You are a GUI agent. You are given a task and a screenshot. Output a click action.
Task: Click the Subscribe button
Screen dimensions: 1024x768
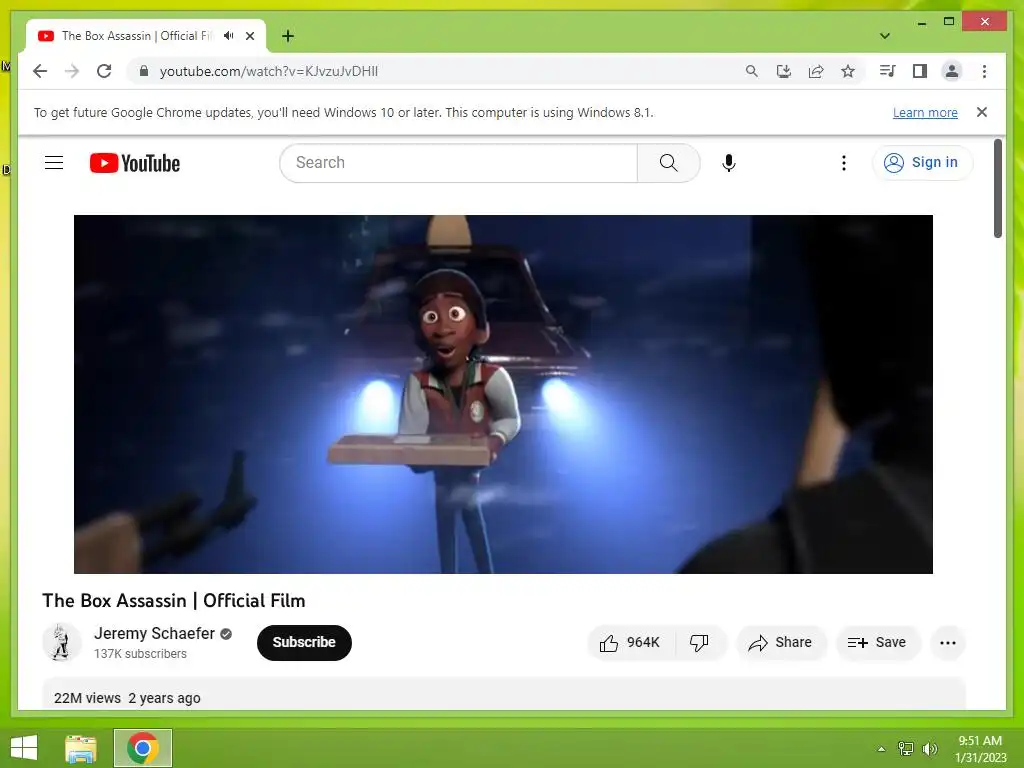[x=304, y=643]
